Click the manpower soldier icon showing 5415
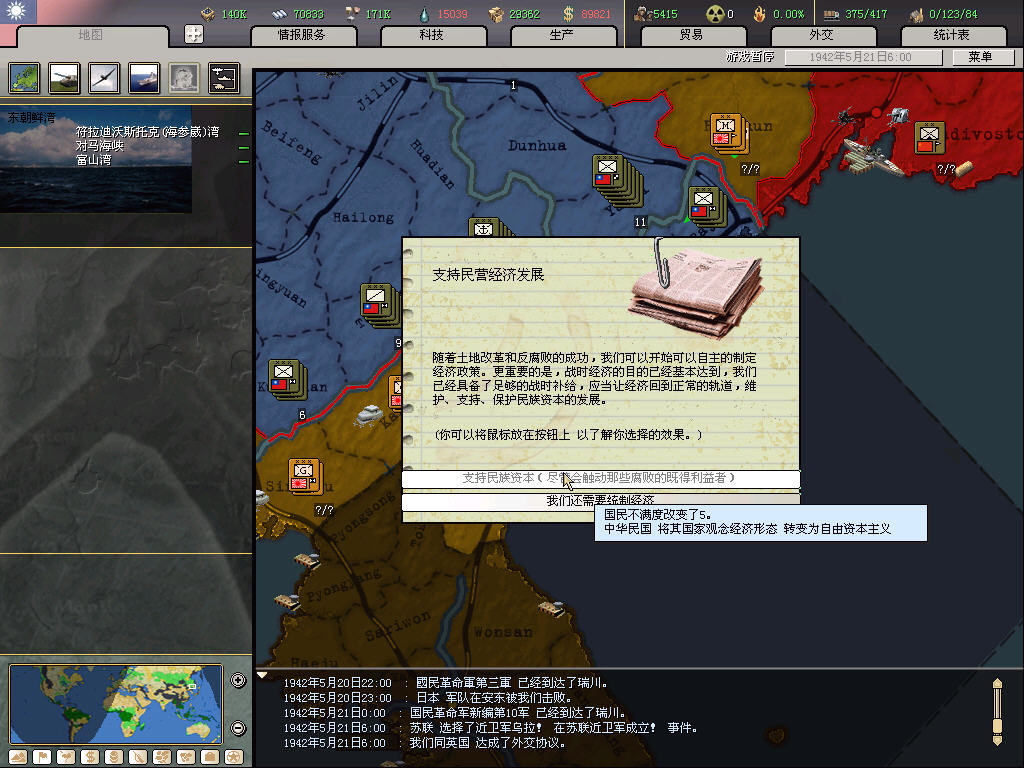The height and width of the screenshot is (768, 1024). tap(643, 14)
